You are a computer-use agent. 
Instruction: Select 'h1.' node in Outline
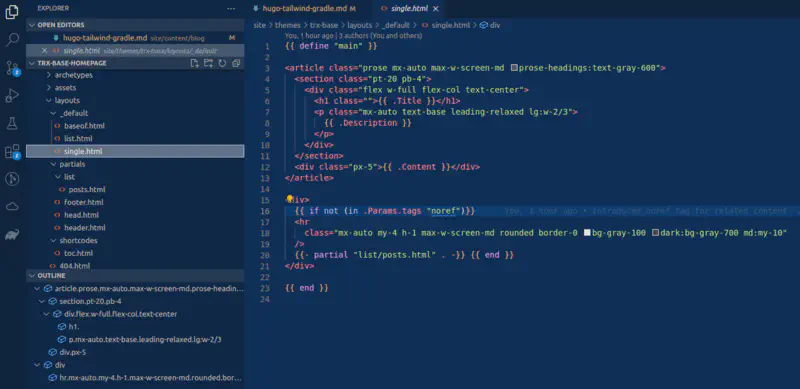tap(73, 327)
